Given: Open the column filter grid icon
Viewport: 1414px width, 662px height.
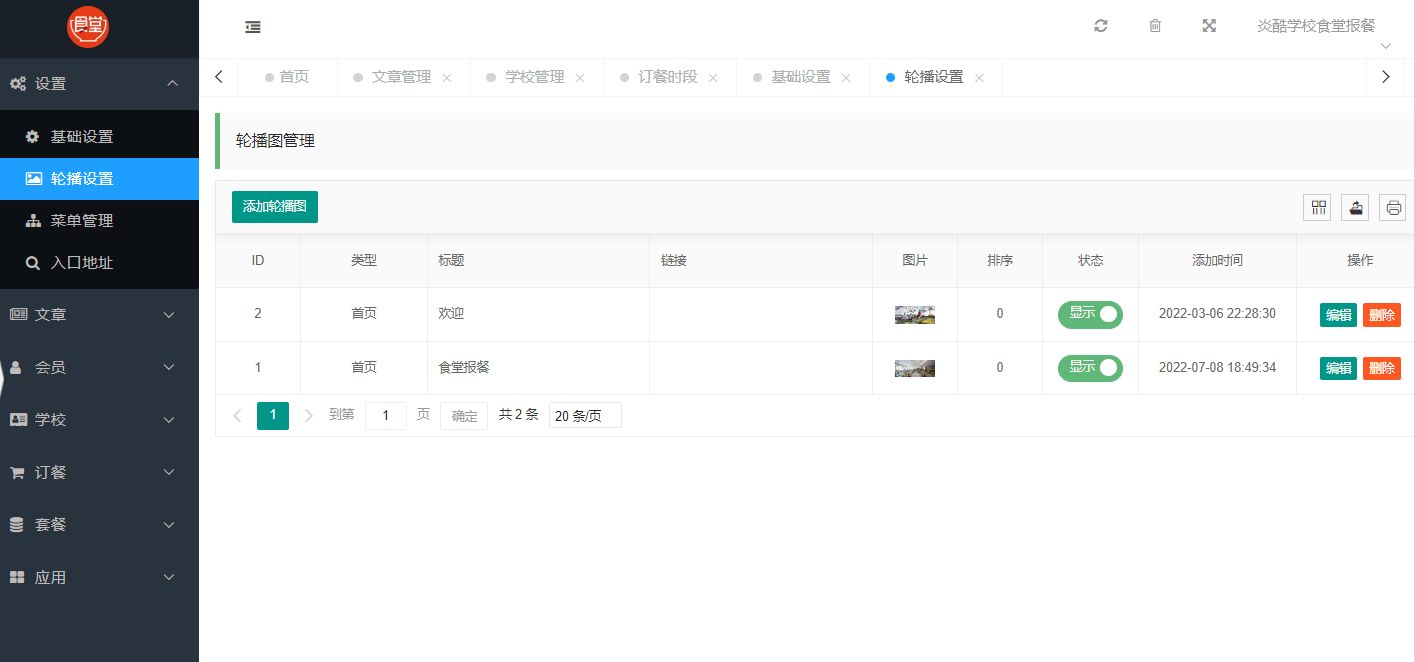Looking at the screenshot, I should (1319, 207).
